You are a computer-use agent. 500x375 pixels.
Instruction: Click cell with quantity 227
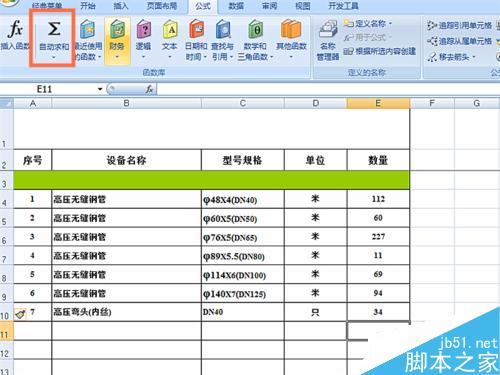378,237
